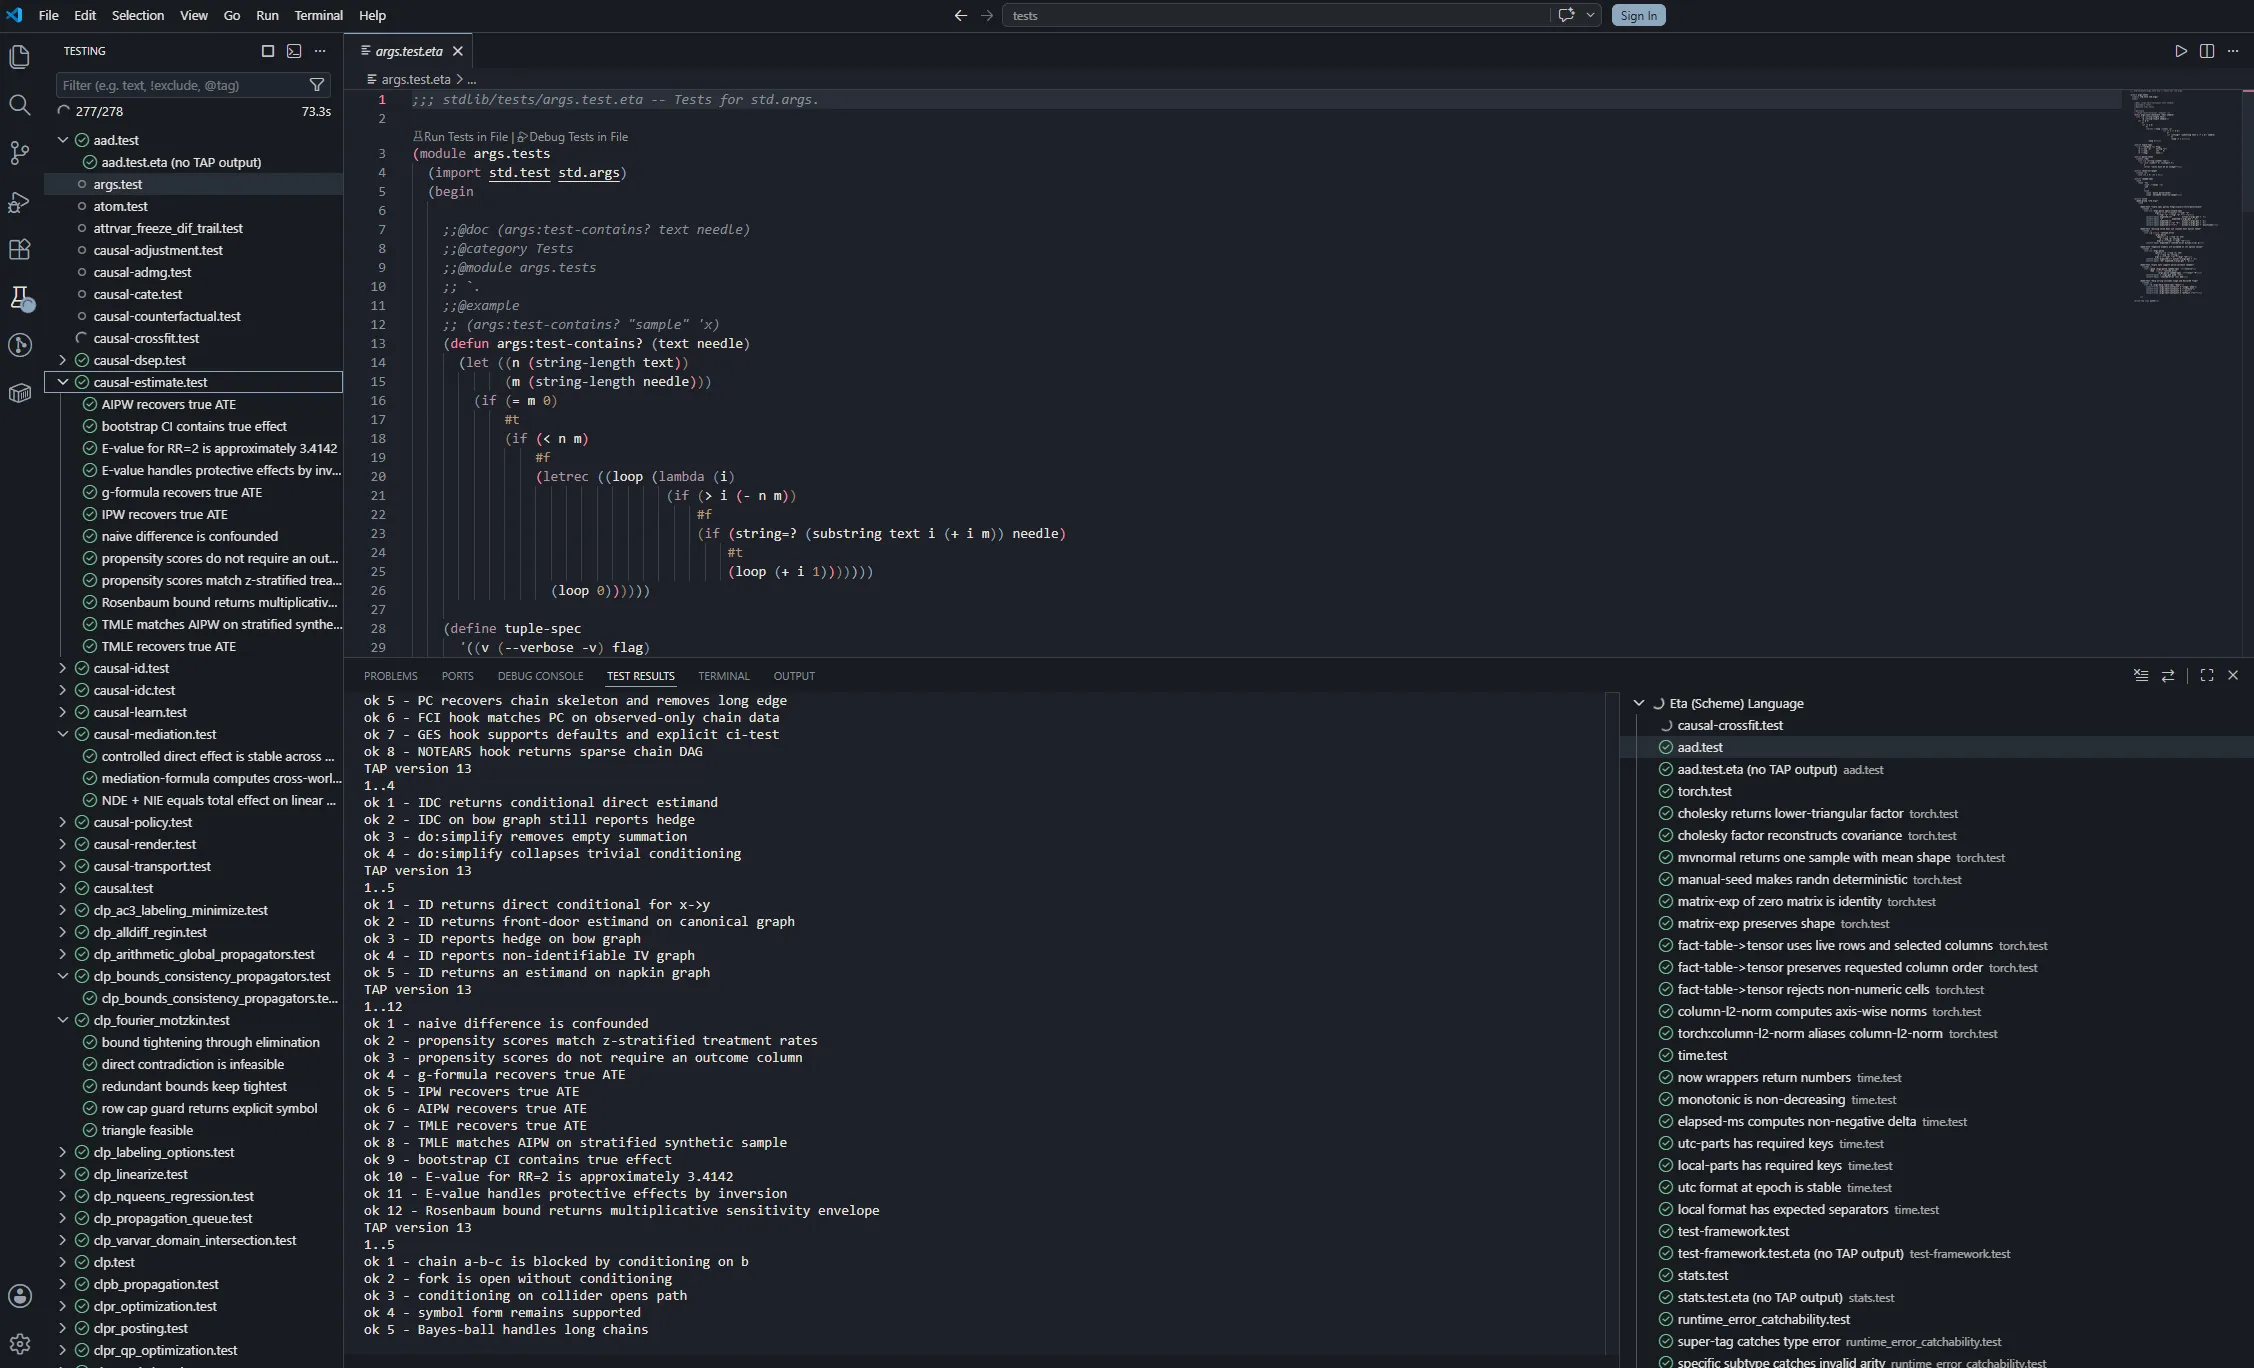Viewport: 2254px width, 1368px height.
Task: Split the editor right
Action: click(2207, 51)
